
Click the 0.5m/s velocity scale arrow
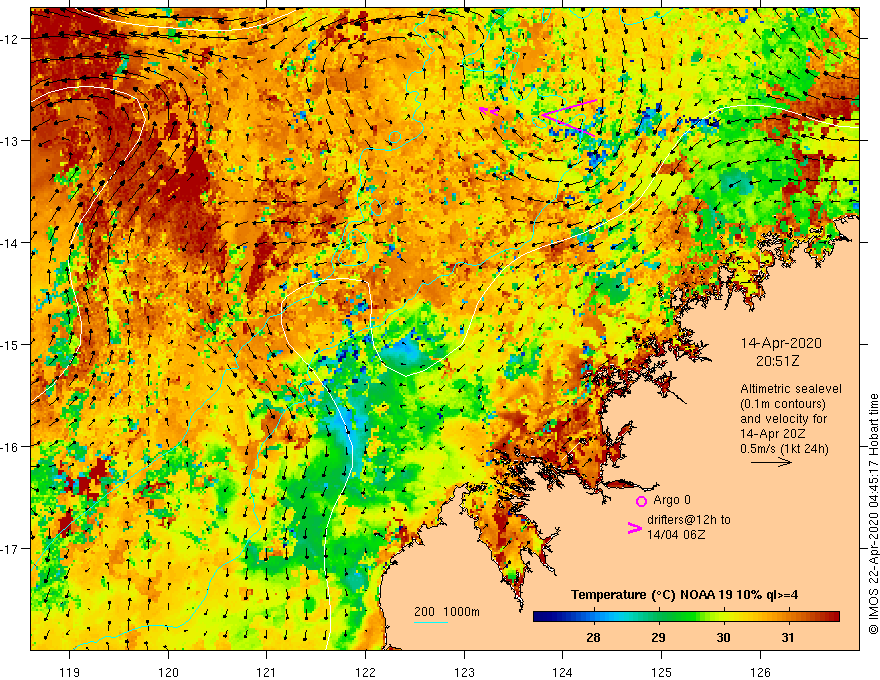coord(771,462)
